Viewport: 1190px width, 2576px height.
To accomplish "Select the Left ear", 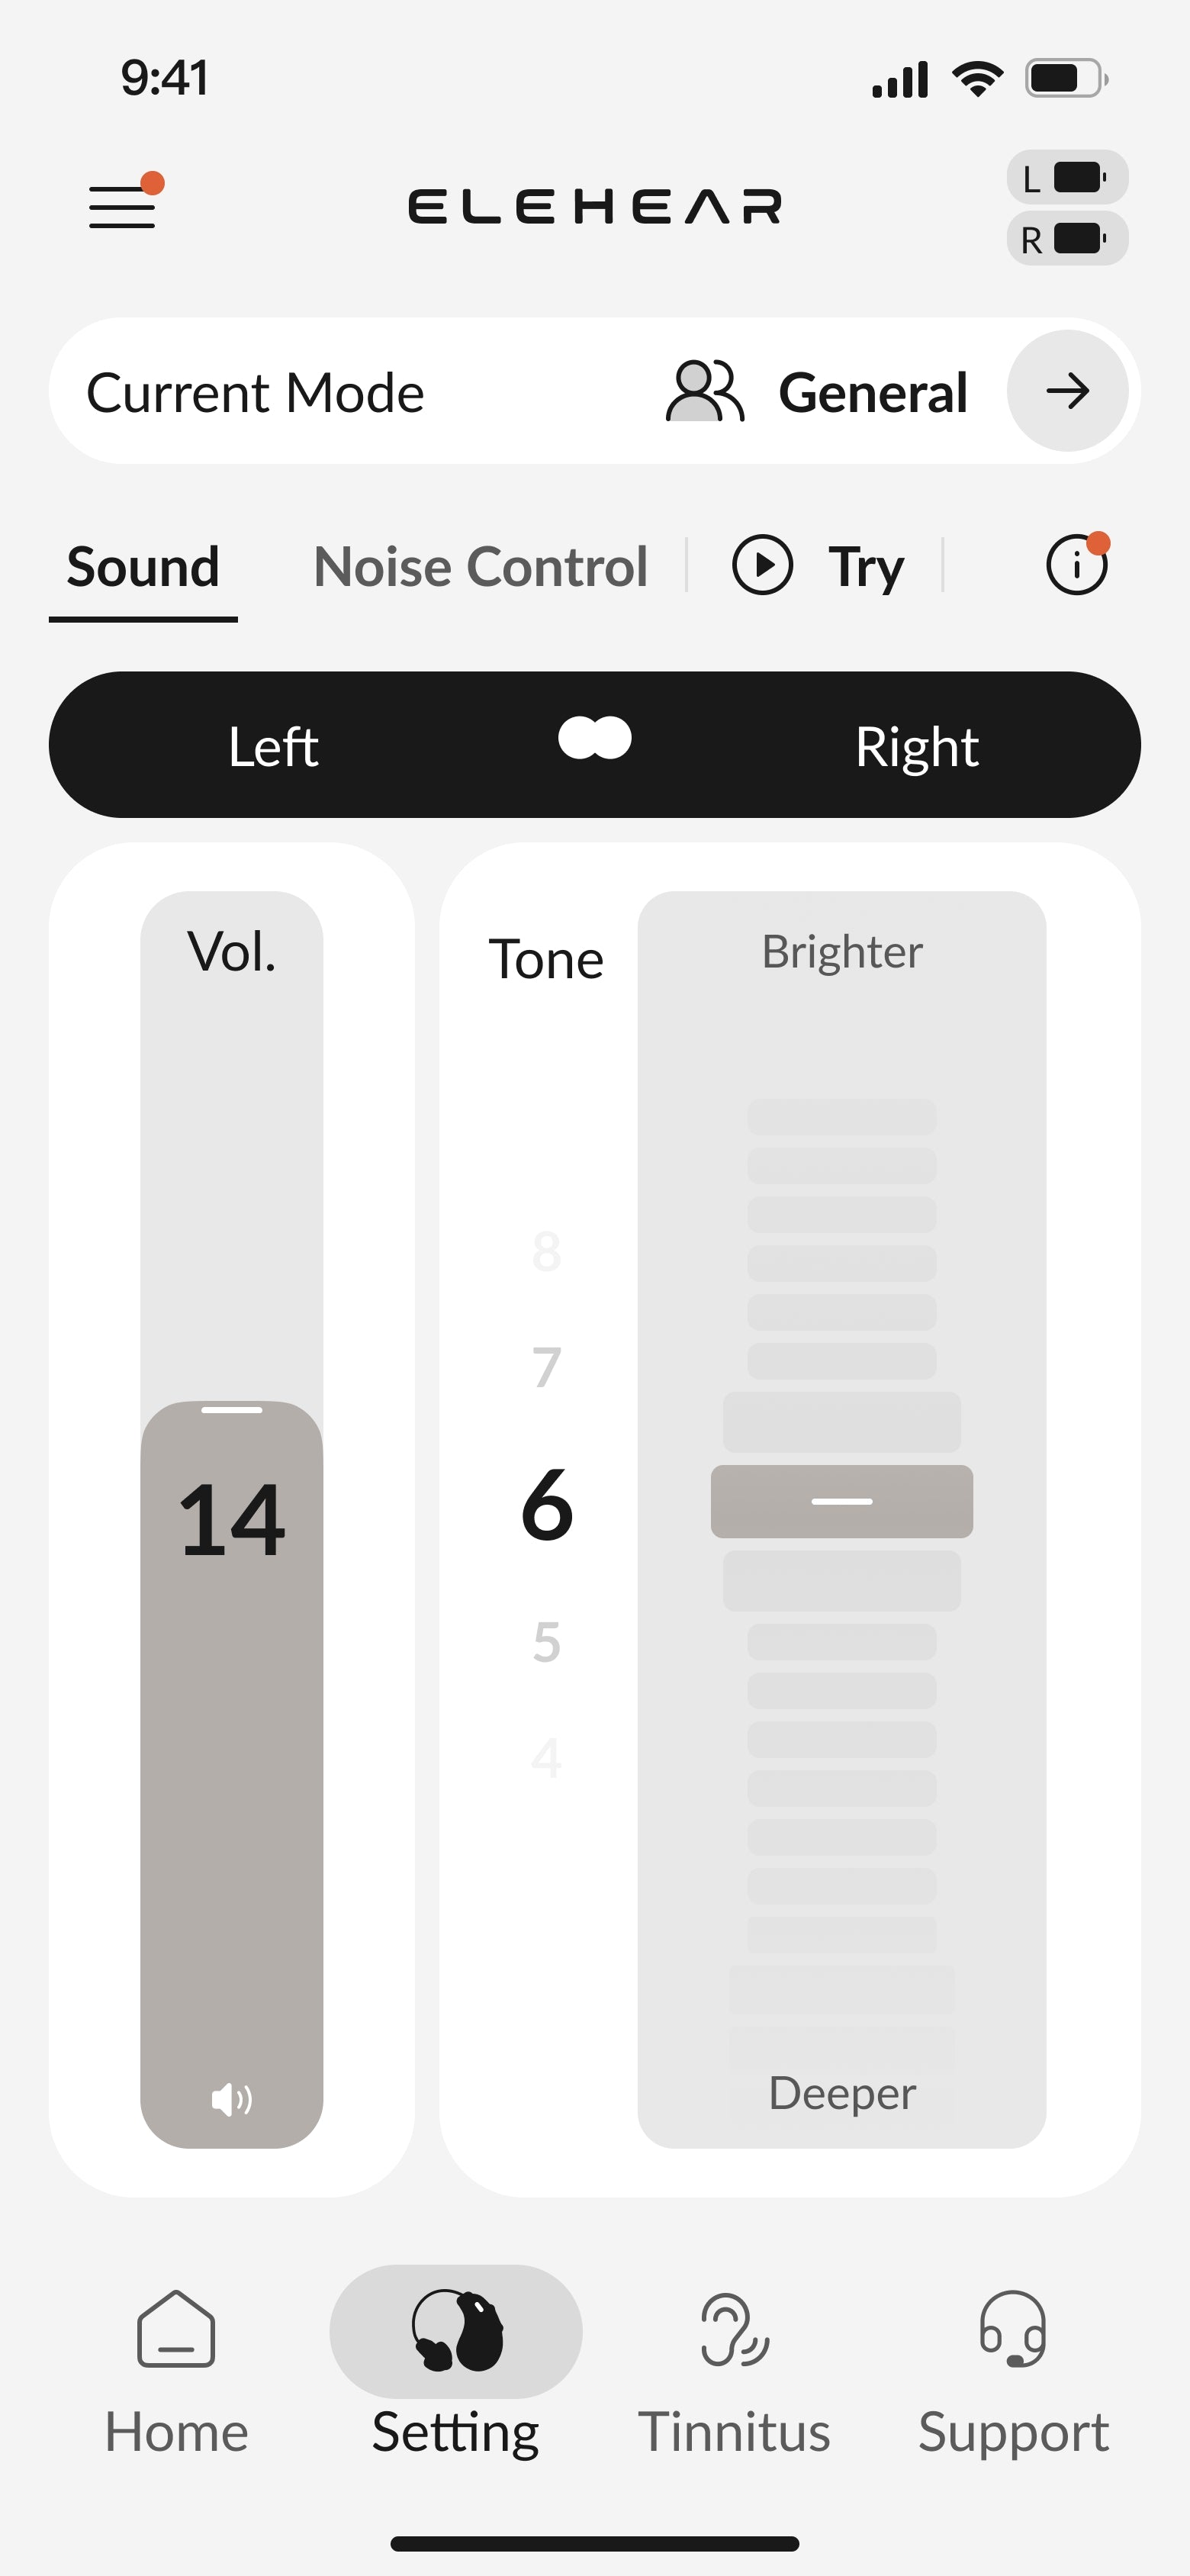I will [x=273, y=746].
